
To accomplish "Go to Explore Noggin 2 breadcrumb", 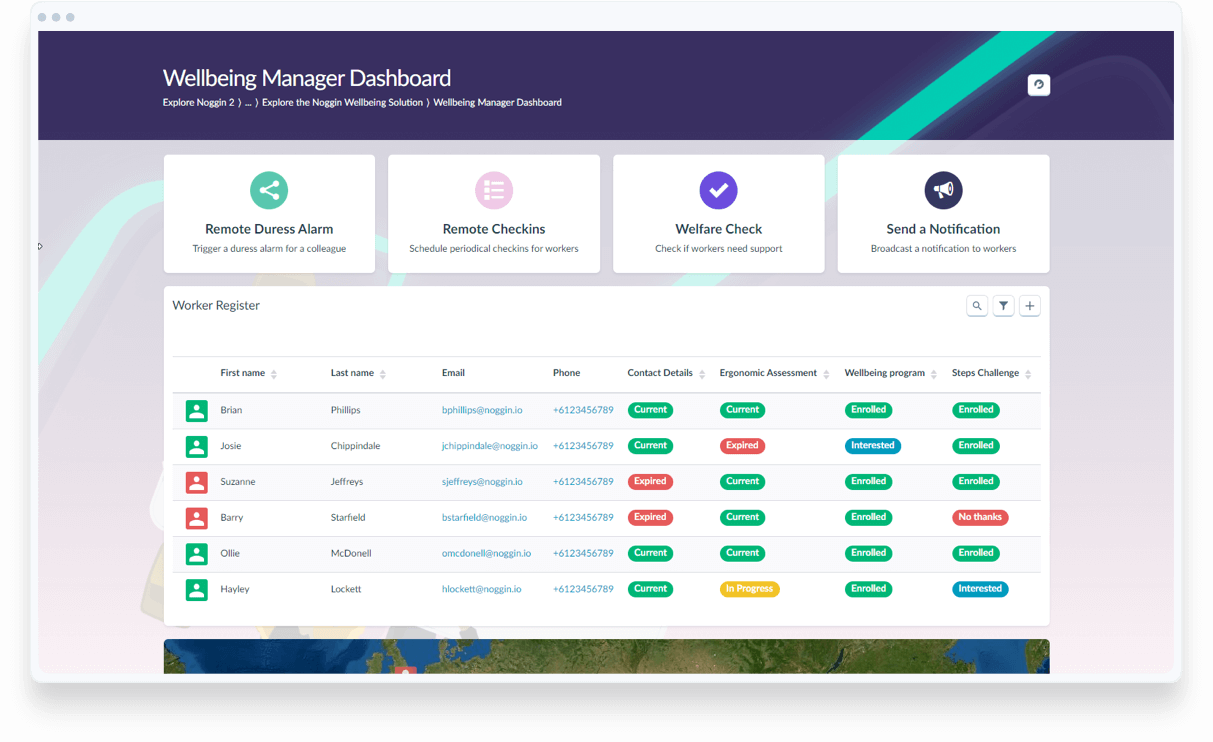I will click(x=199, y=102).
